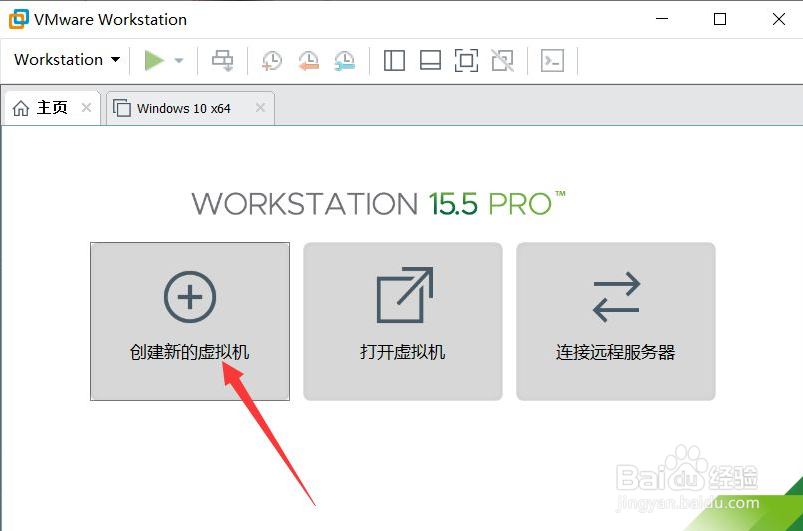Screen dimensions: 803x531
Task: Take a snapshot of this virtual machine
Action: [x=271, y=60]
